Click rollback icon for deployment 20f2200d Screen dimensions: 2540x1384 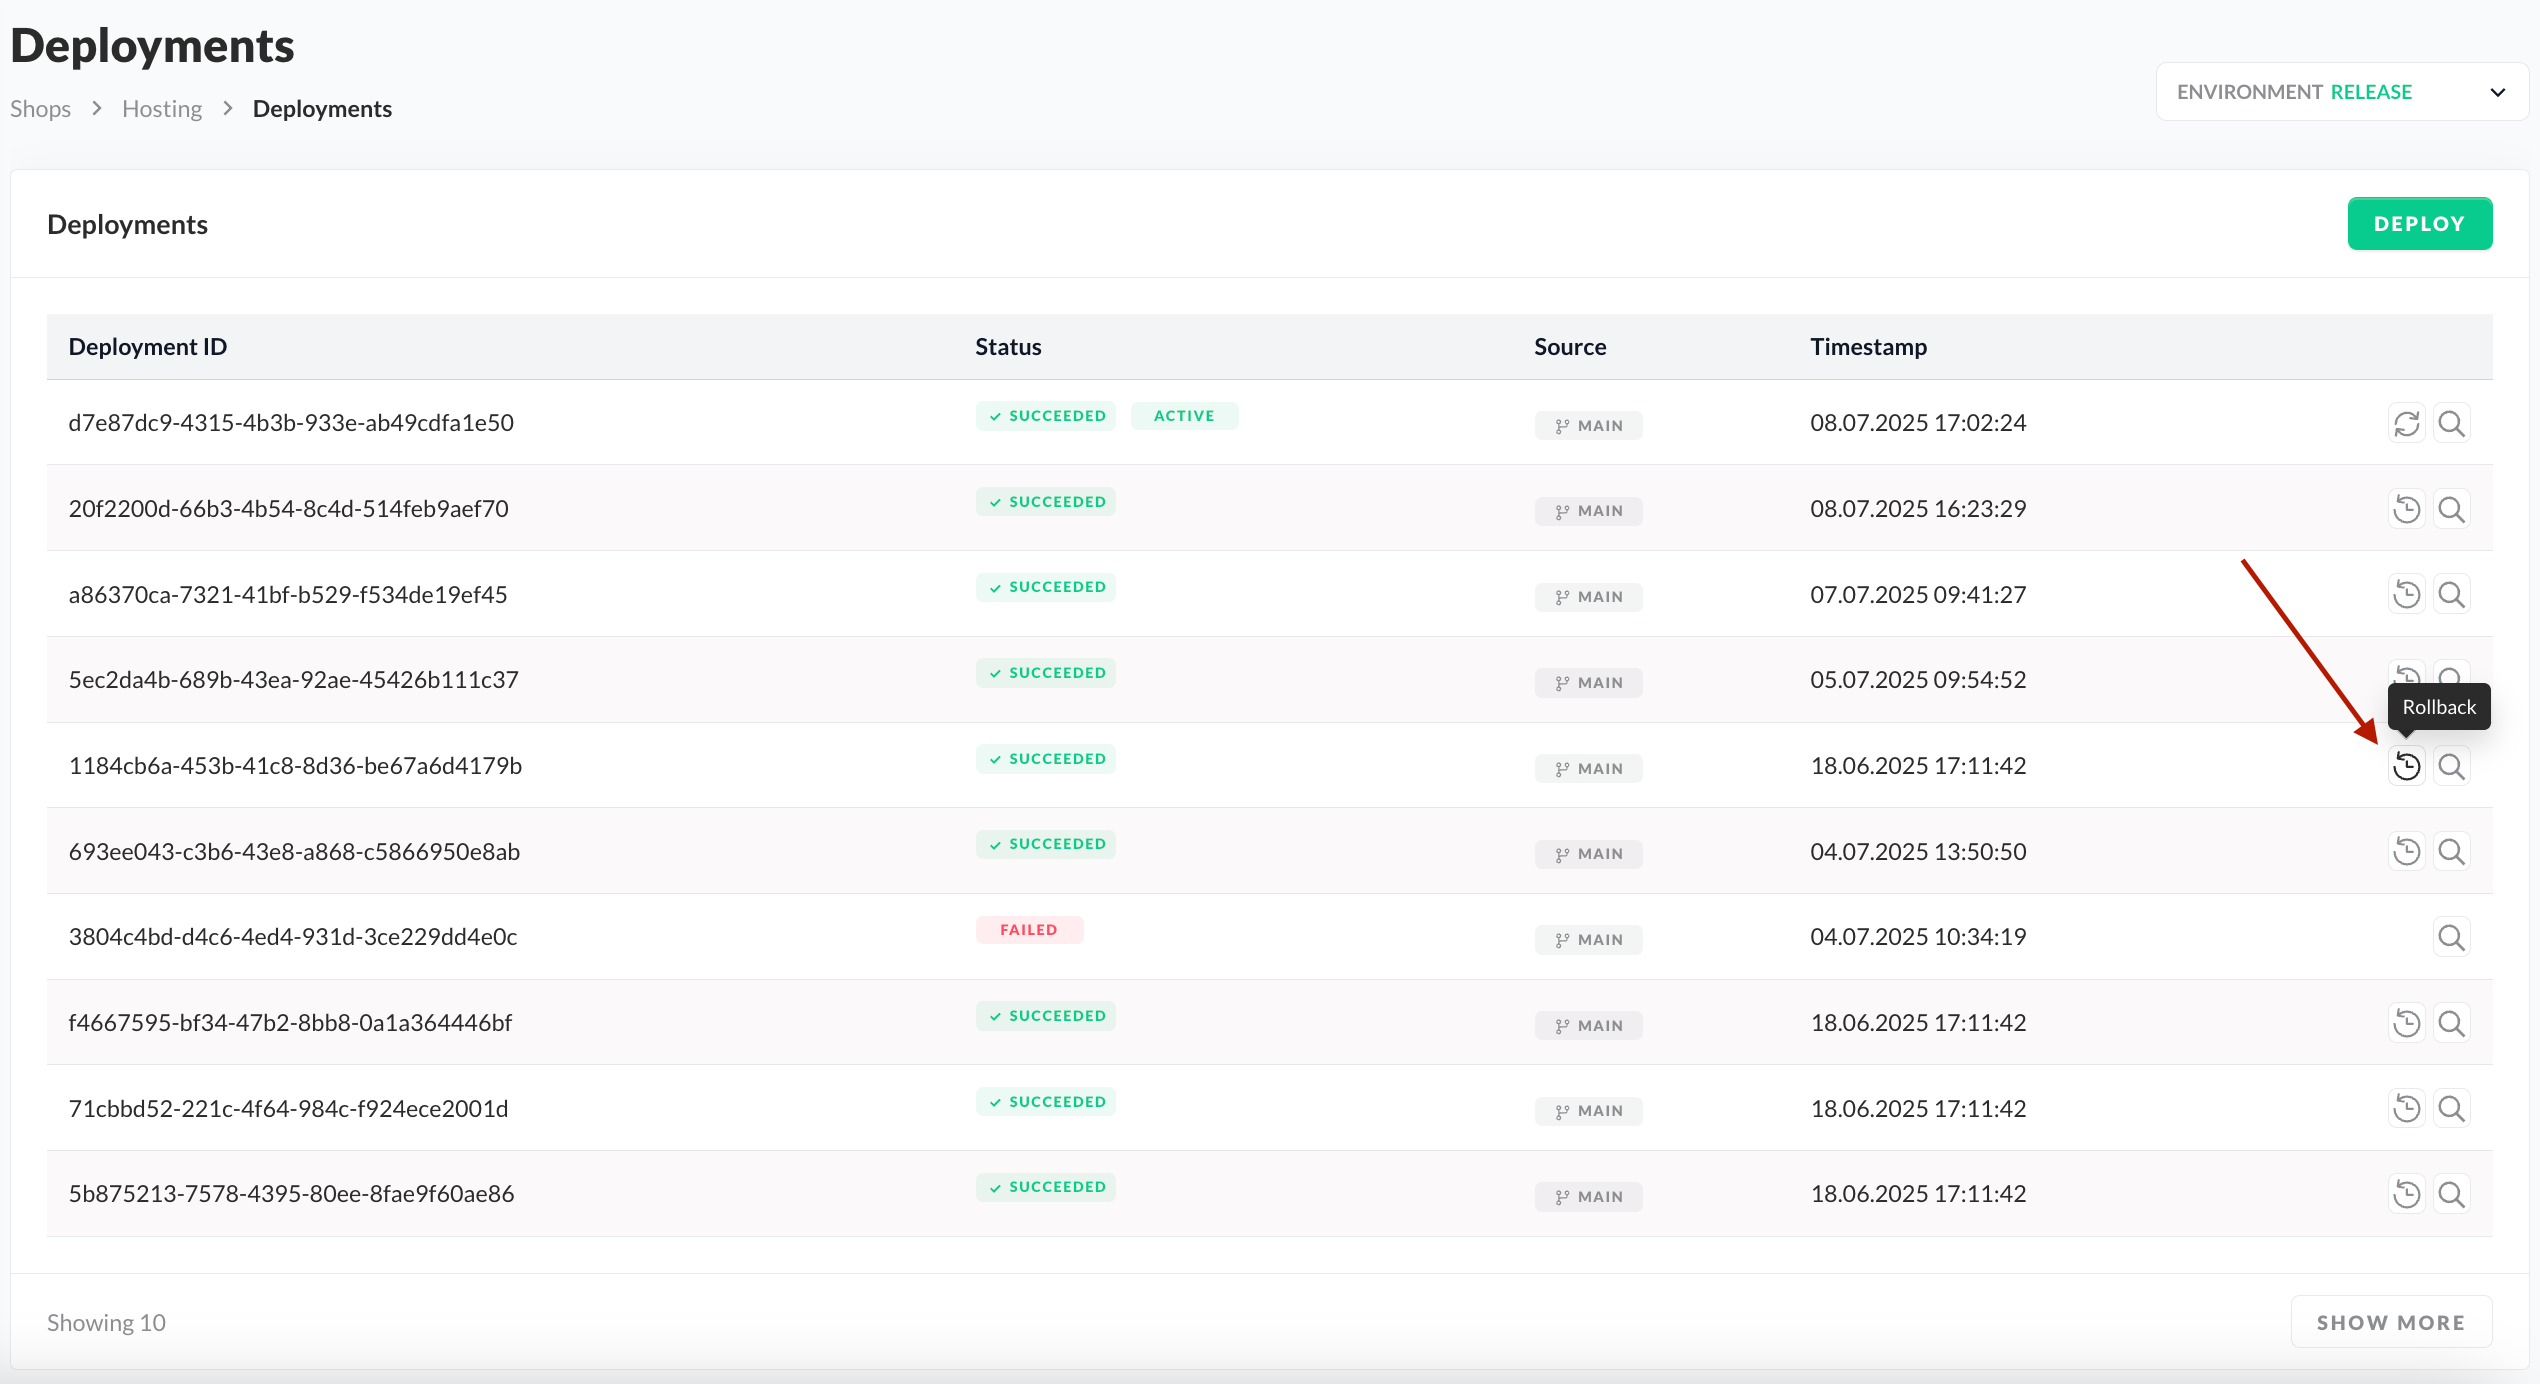point(2406,509)
